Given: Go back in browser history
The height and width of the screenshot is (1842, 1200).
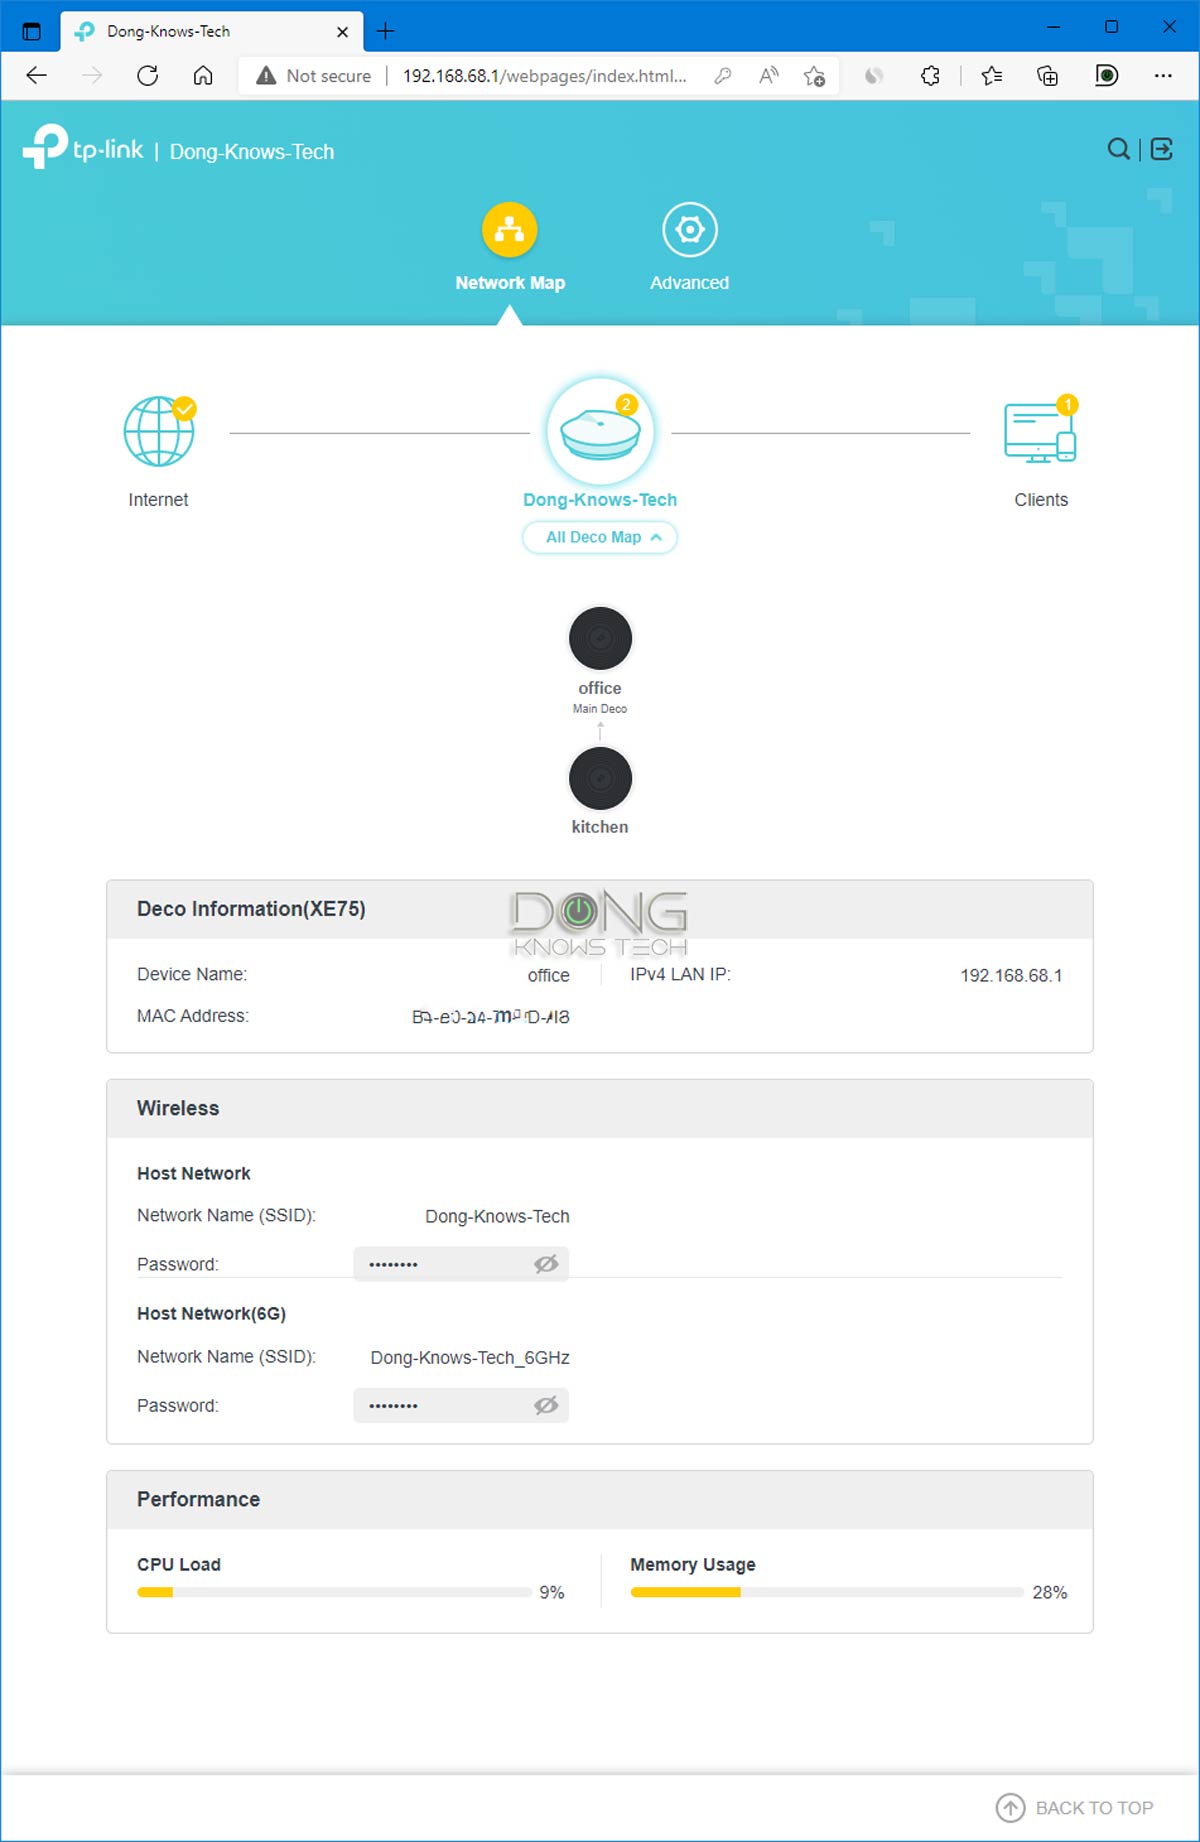Looking at the screenshot, I should (37, 76).
